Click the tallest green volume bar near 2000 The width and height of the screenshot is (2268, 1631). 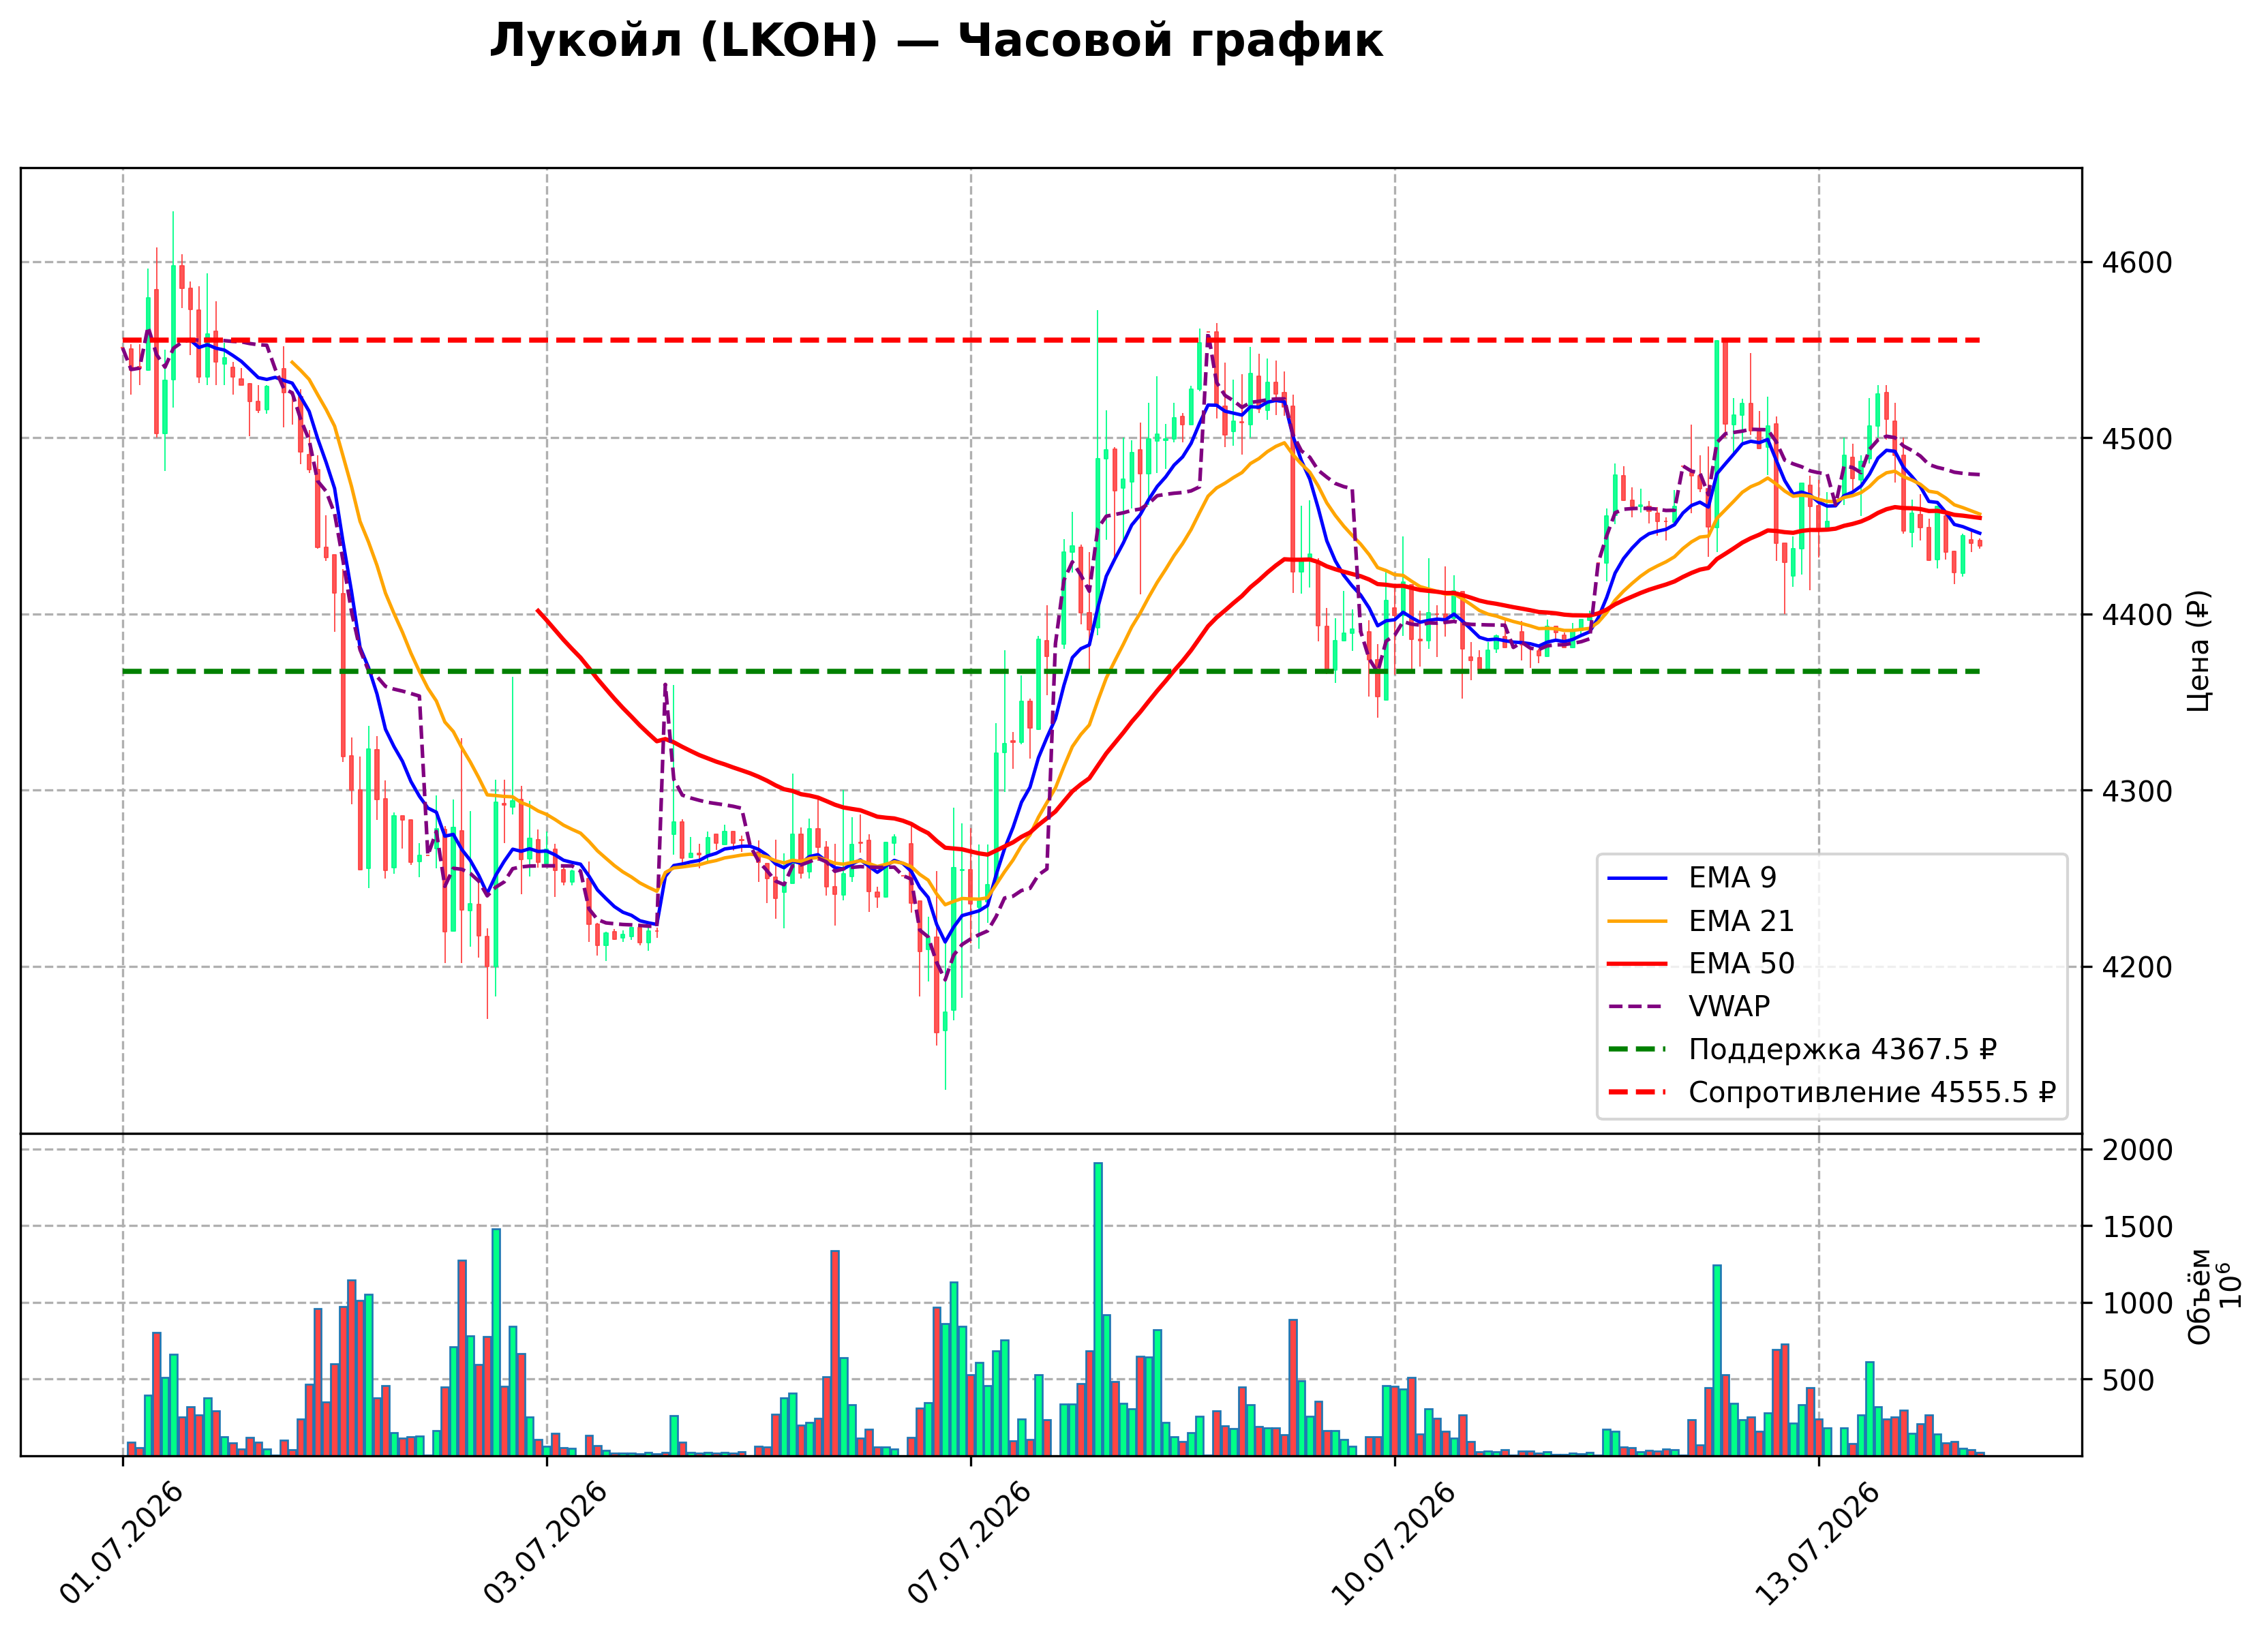pyautogui.click(x=1098, y=1309)
